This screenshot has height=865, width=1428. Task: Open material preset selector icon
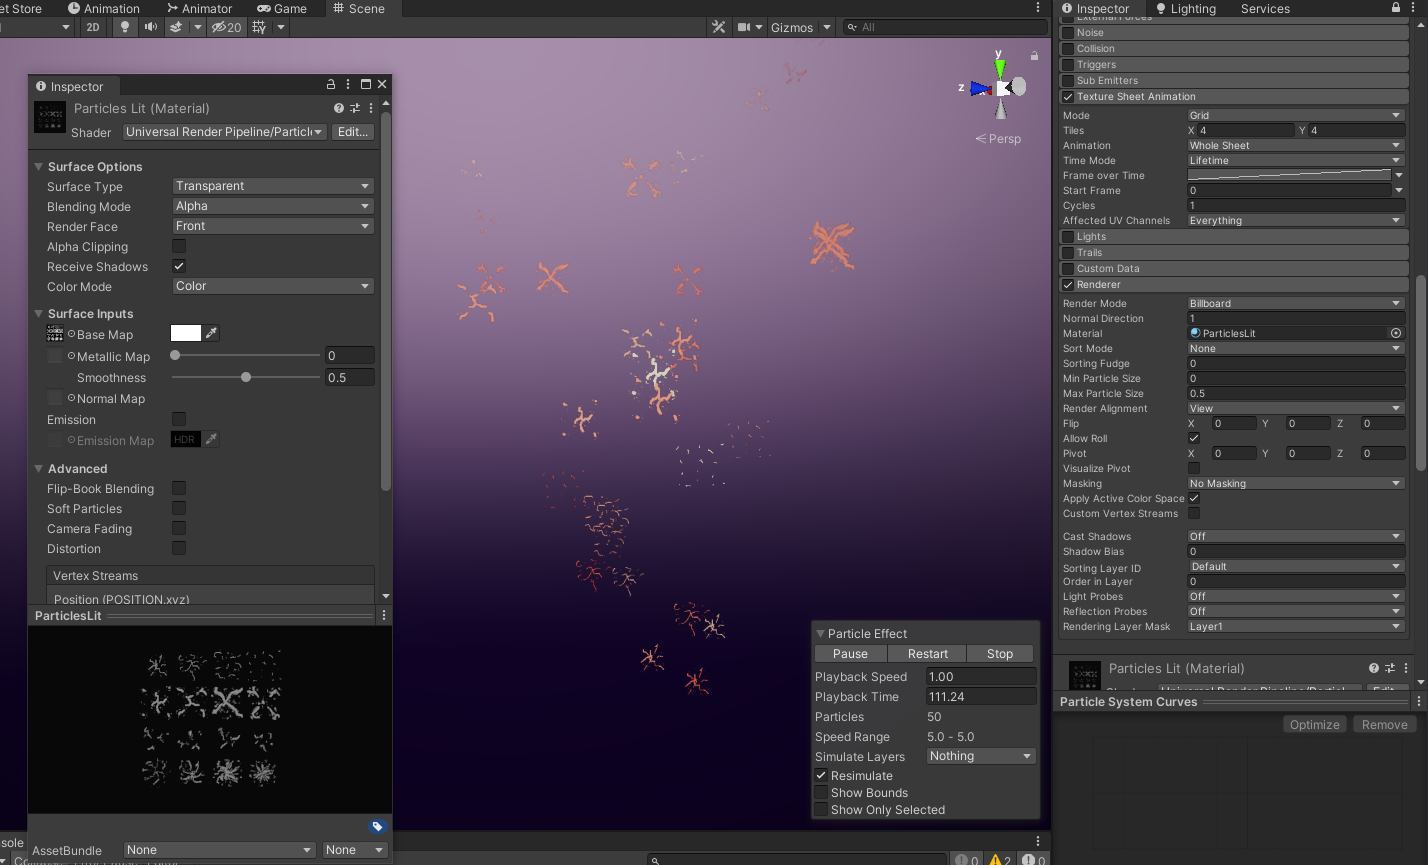tap(355, 108)
